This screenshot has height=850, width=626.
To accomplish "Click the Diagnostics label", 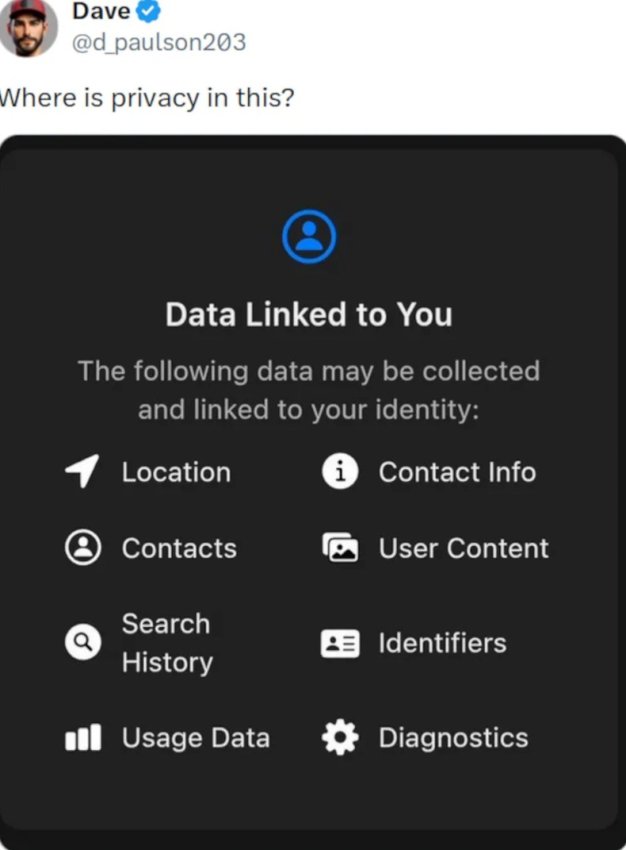I will (453, 738).
